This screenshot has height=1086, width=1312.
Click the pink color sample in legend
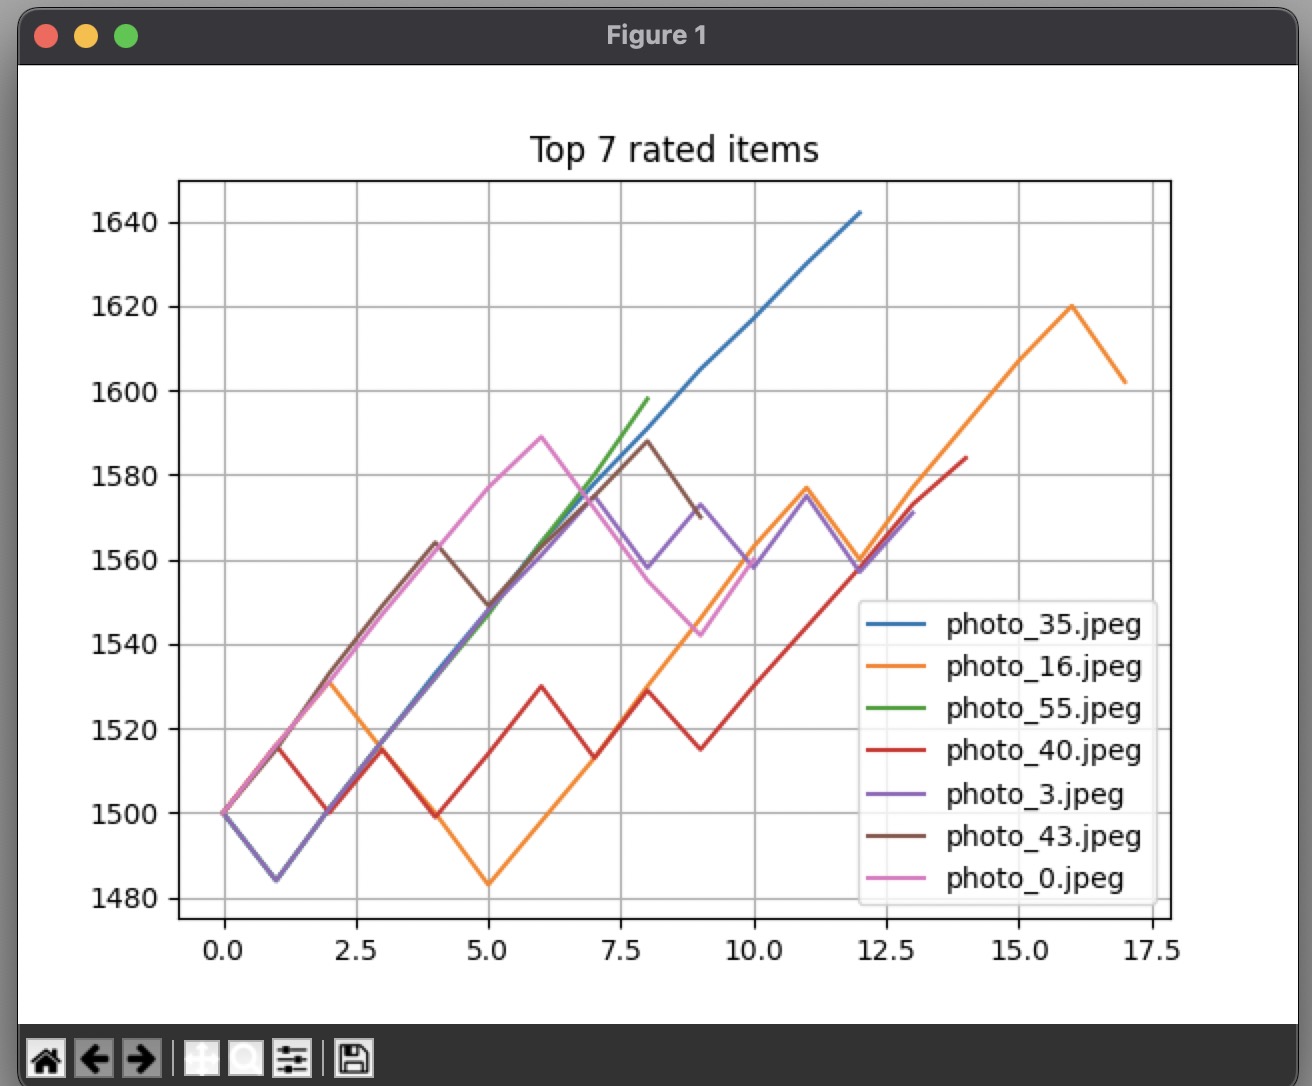coord(896,879)
